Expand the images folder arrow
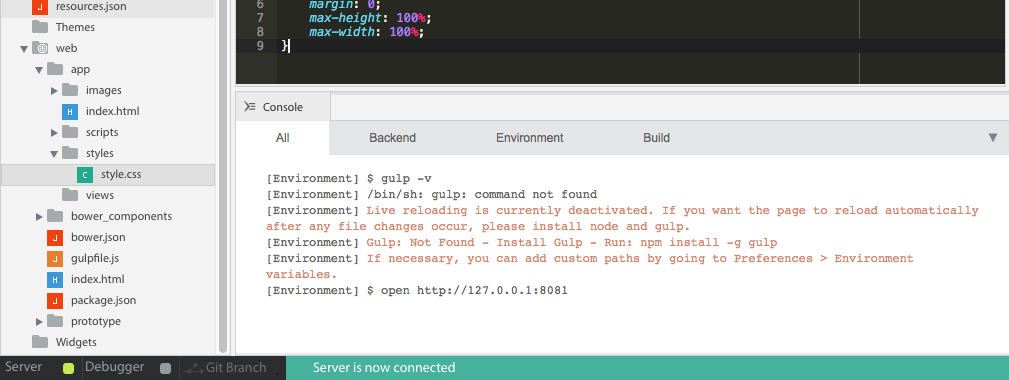 pos(55,91)
